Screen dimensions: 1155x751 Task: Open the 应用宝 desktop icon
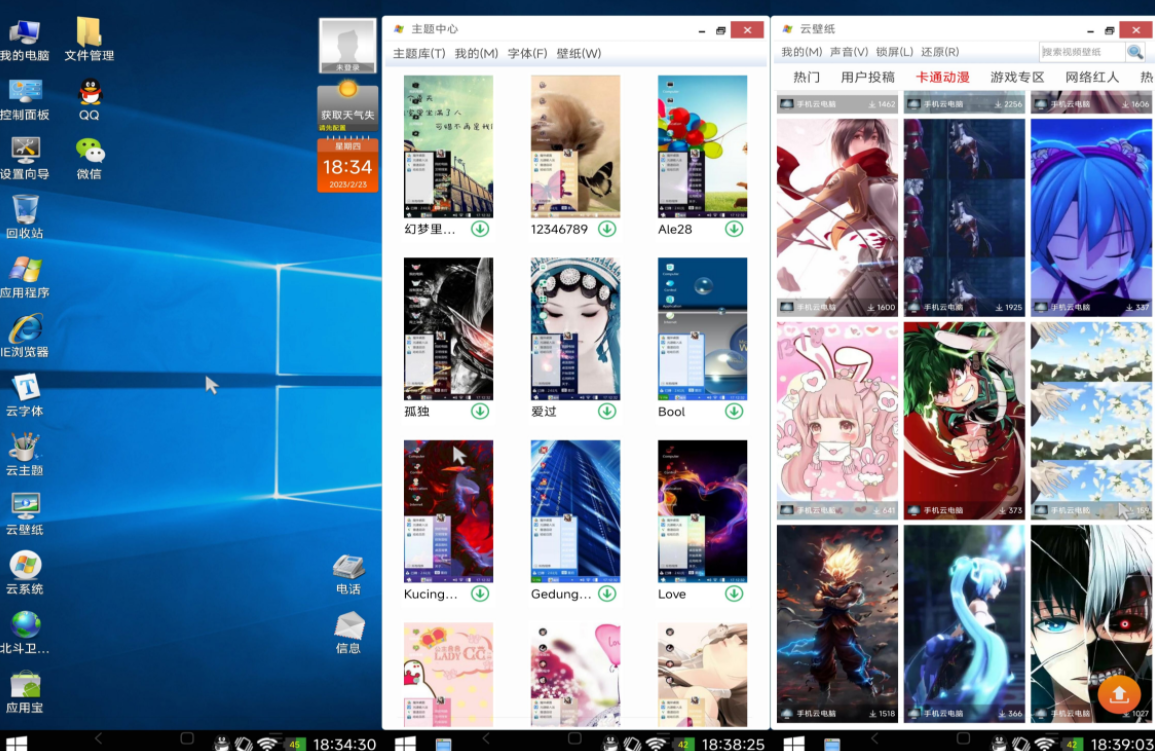24,692
